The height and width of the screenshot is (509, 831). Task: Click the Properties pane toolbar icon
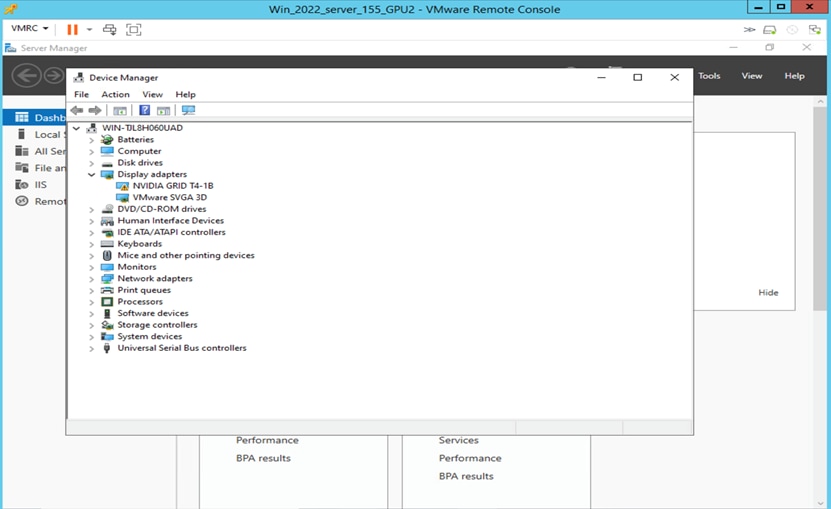(164, 110)
